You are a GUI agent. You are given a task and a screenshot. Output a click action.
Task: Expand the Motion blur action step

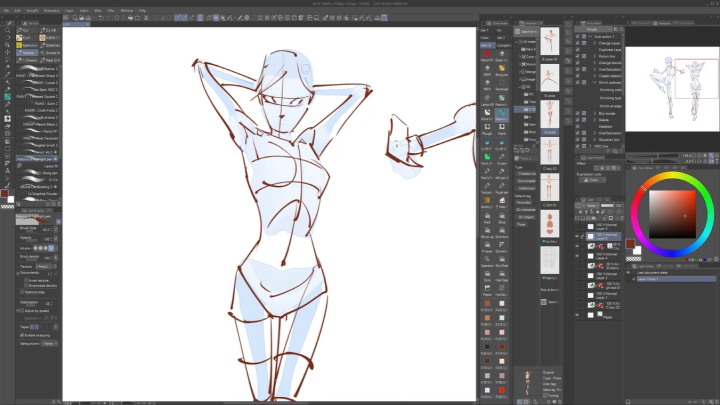[x=595, y=56]
